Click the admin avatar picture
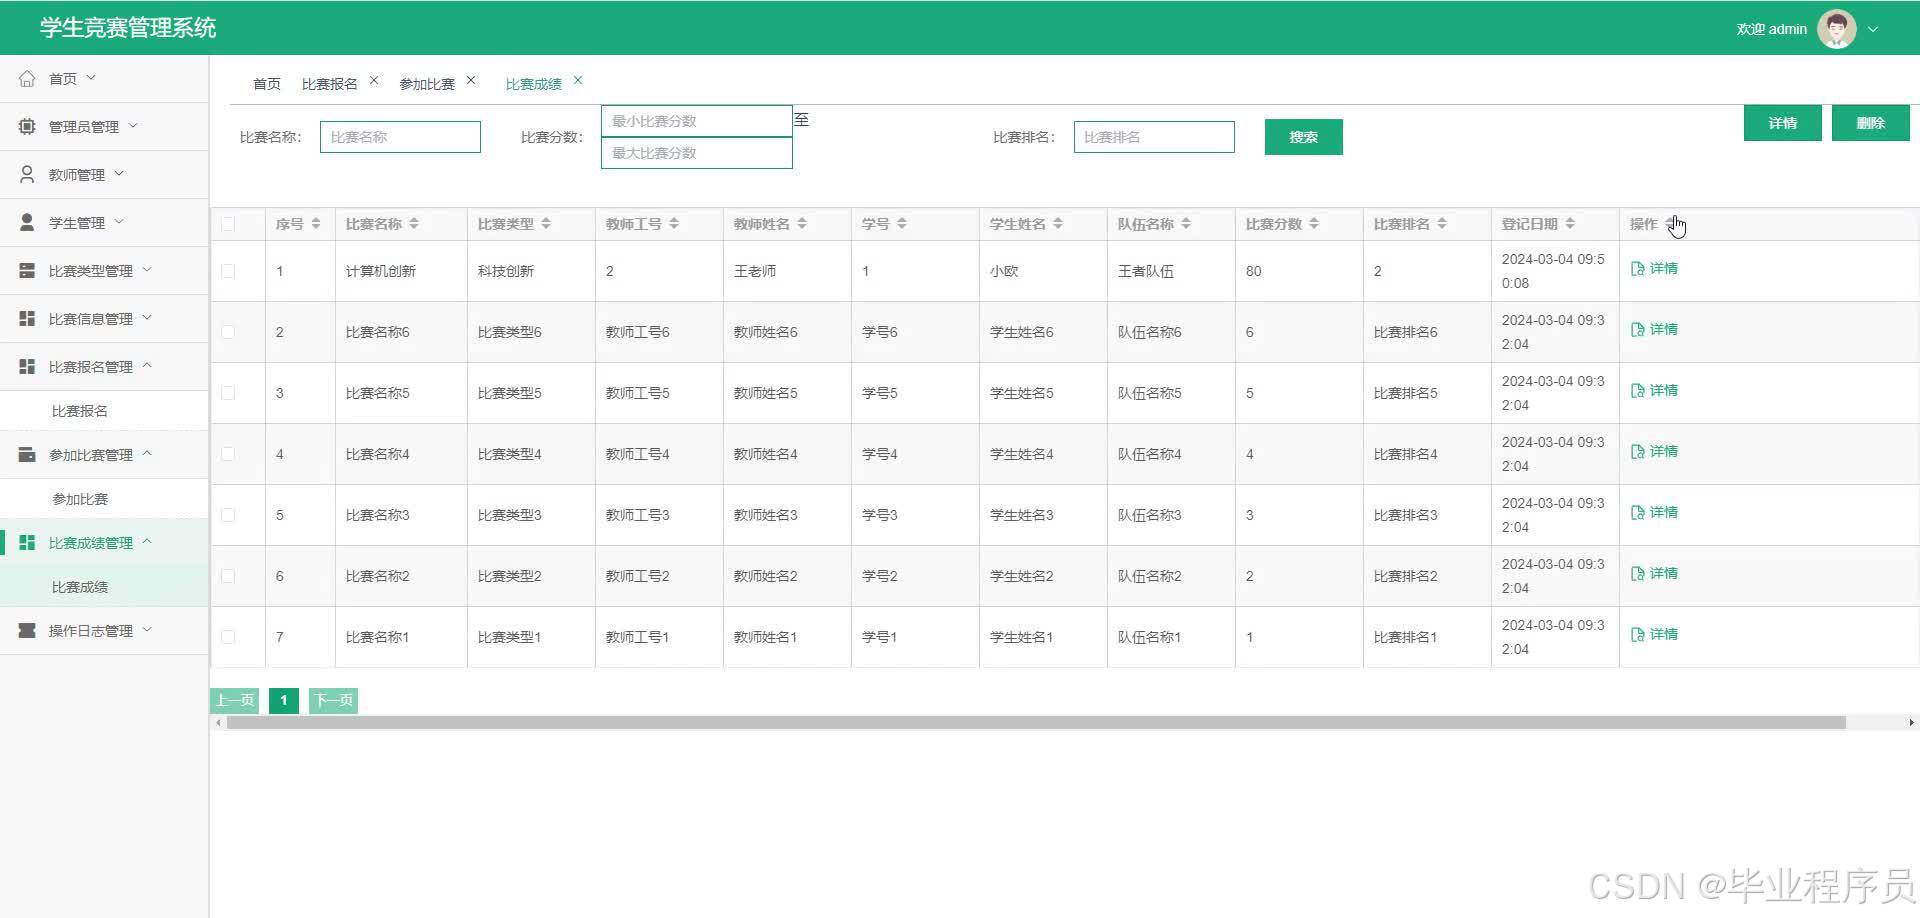Screen dimensions: 1920x918 click(1836, 29)
